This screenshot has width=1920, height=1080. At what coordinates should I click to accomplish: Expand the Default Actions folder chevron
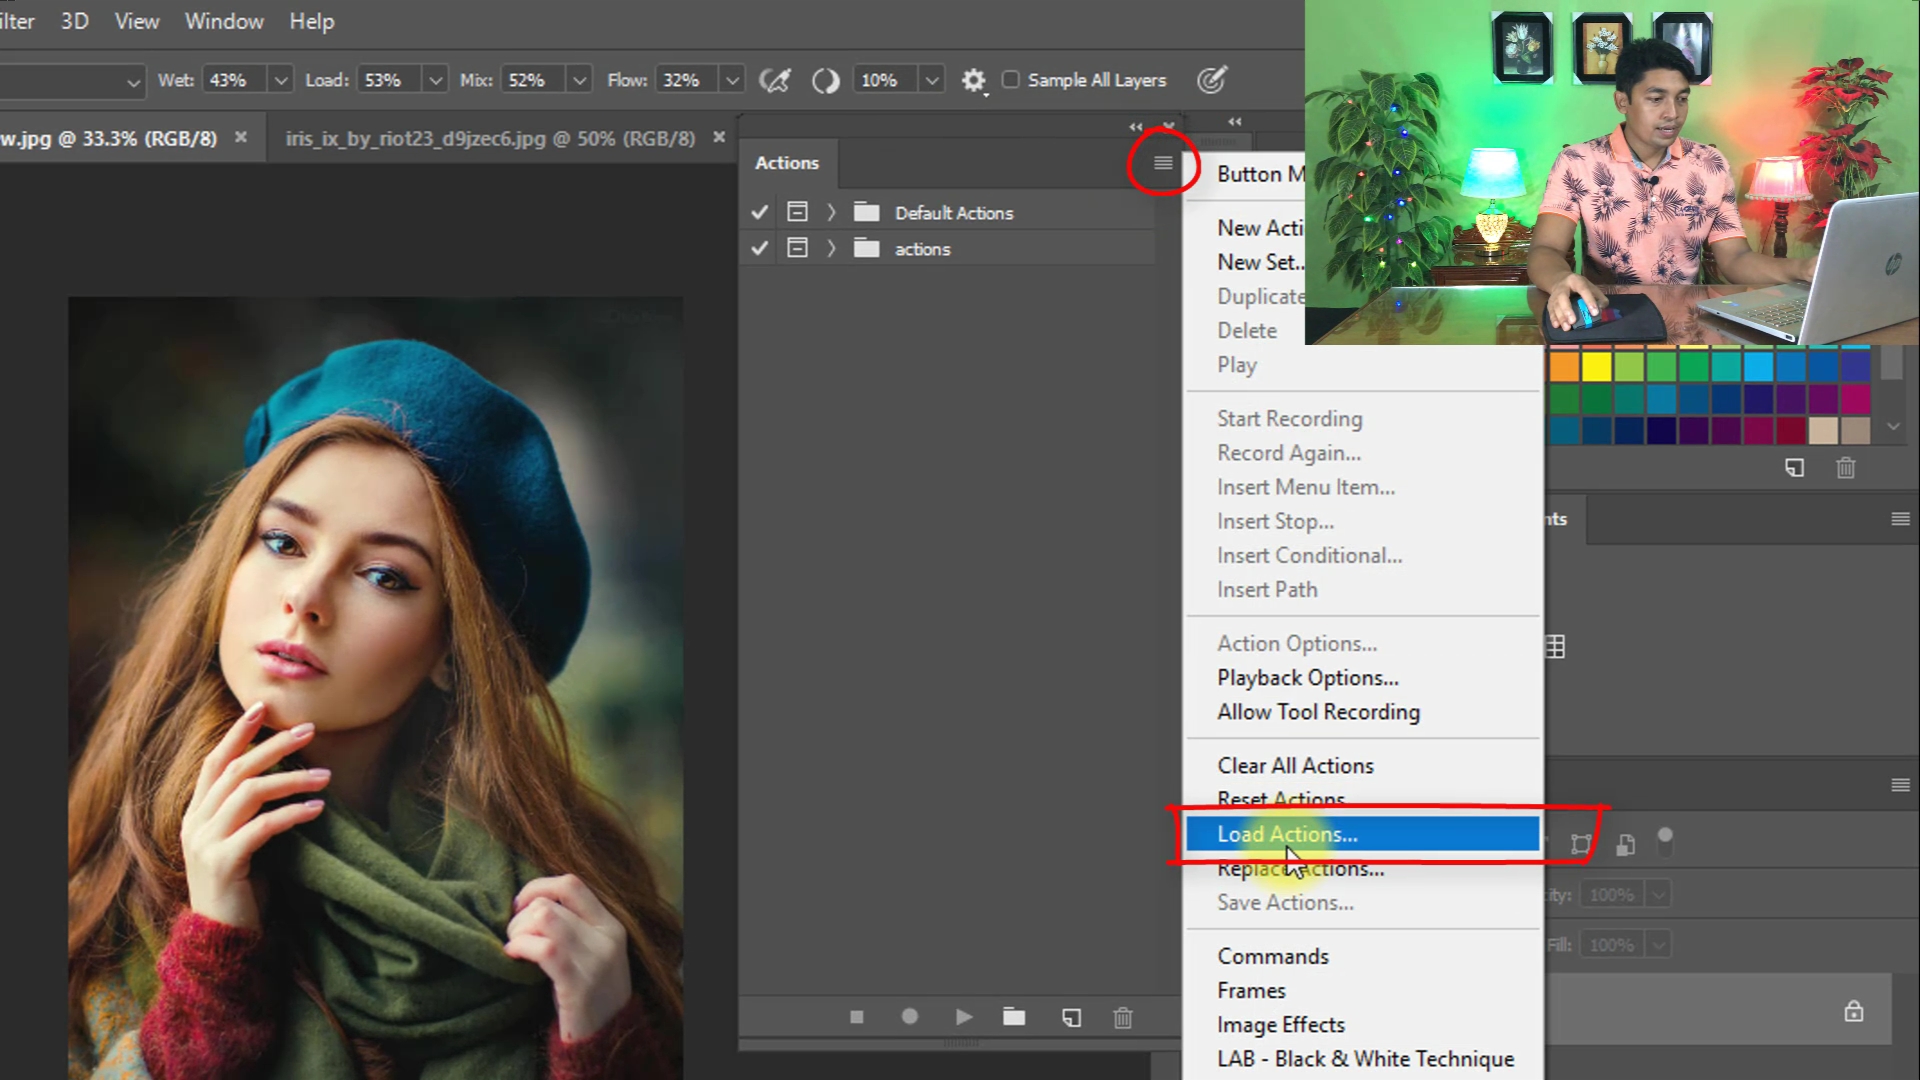(x=831, y=212)
